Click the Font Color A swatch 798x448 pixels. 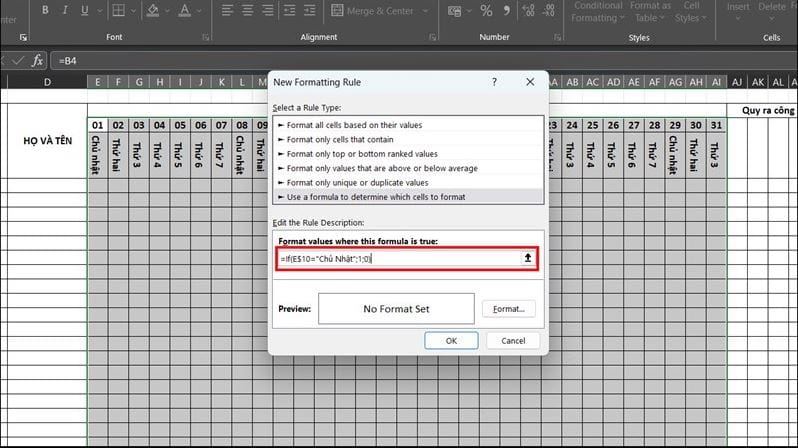[185, 10]
